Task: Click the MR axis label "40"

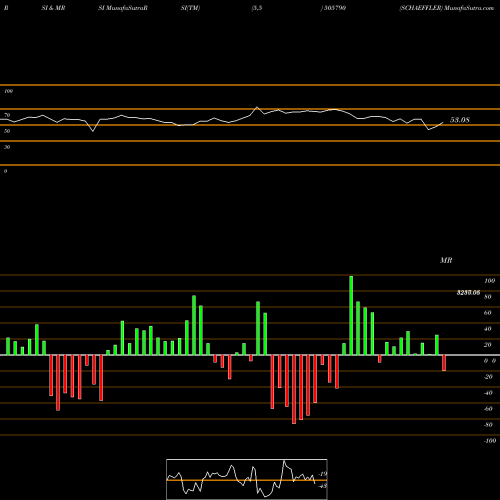Action: [488, 329]
